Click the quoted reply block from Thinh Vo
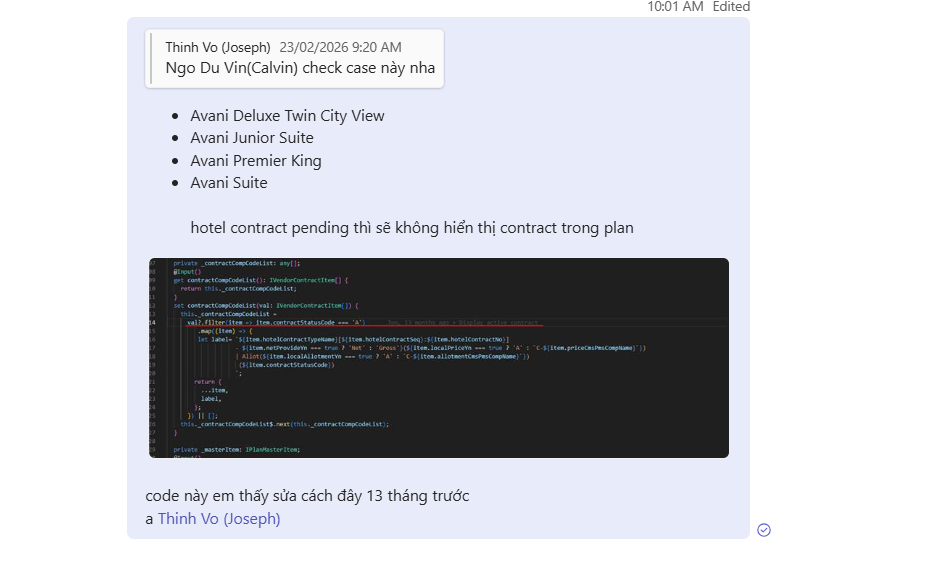Image resolution: width=945 pixels, height=561 pixels. 294,58
